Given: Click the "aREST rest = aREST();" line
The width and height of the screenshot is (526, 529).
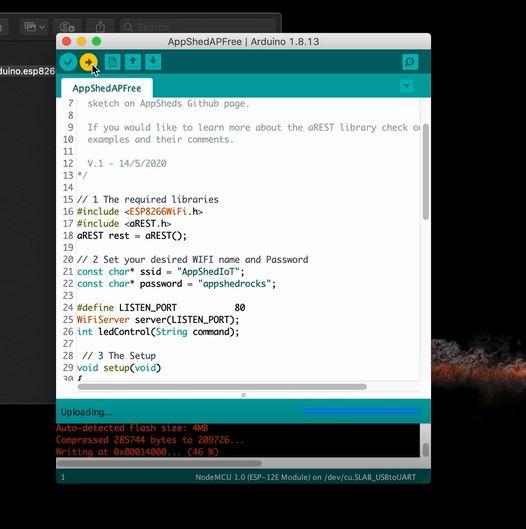Looking at the screenshot, I should [132, 235].
